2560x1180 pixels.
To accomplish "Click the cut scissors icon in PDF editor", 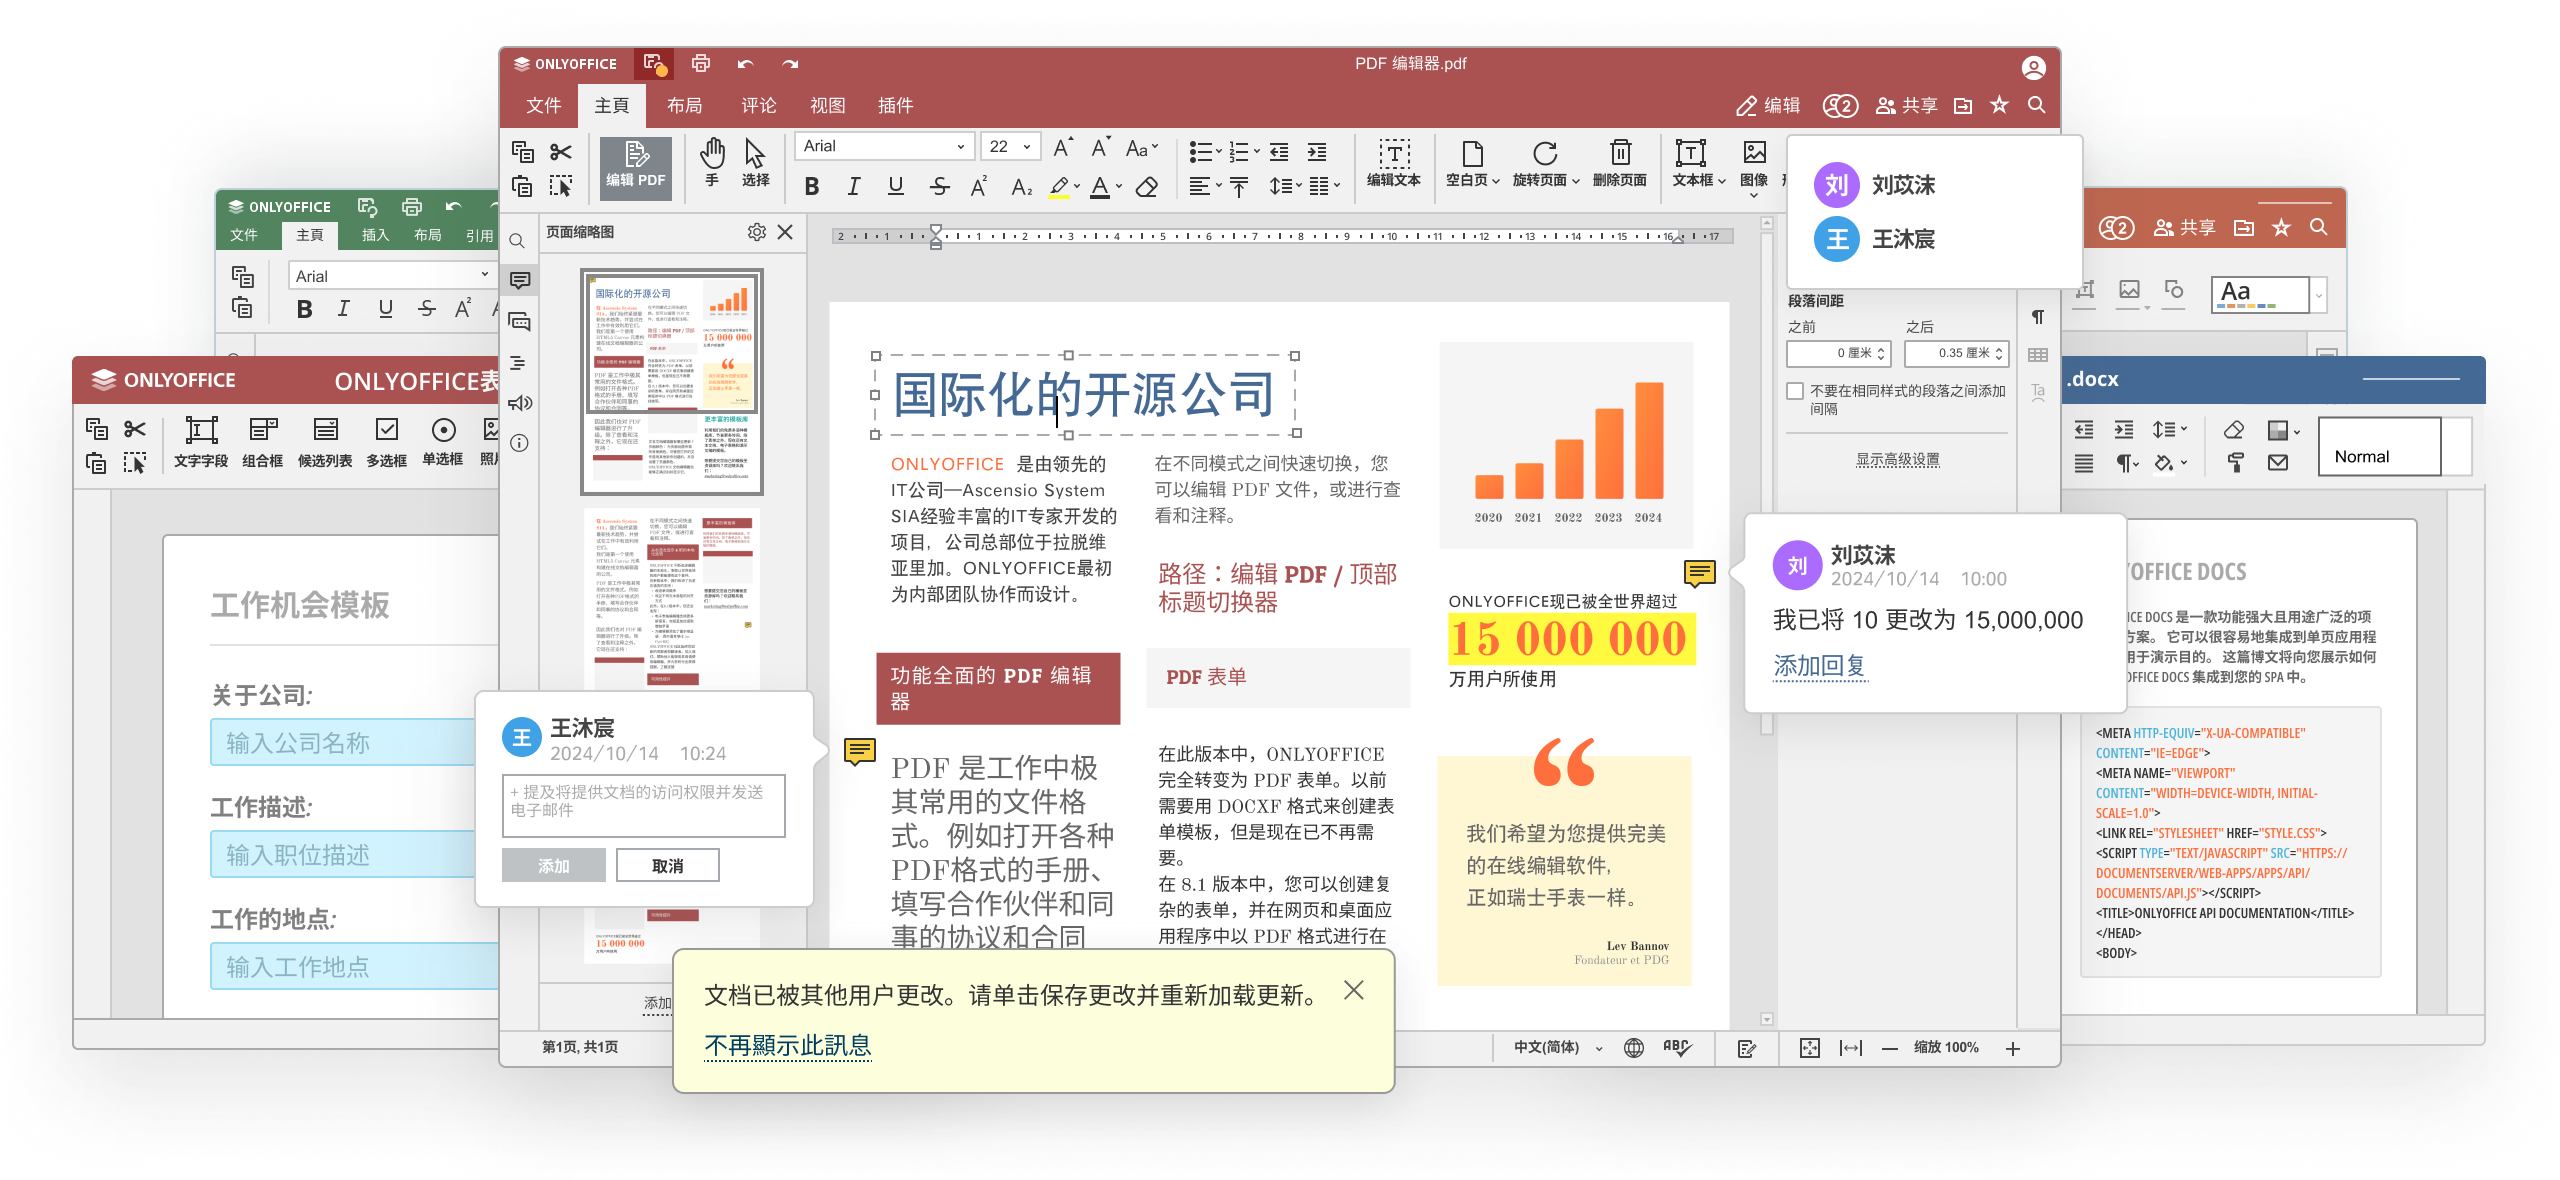I will tap(560, 152).
